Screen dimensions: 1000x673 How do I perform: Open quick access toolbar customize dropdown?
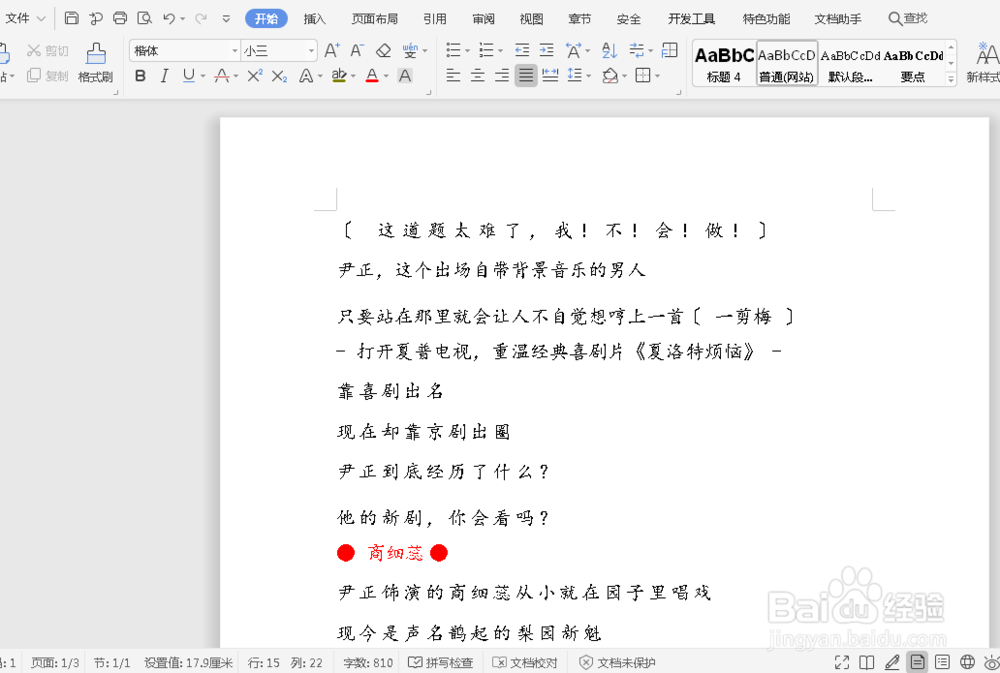[226, 18]
